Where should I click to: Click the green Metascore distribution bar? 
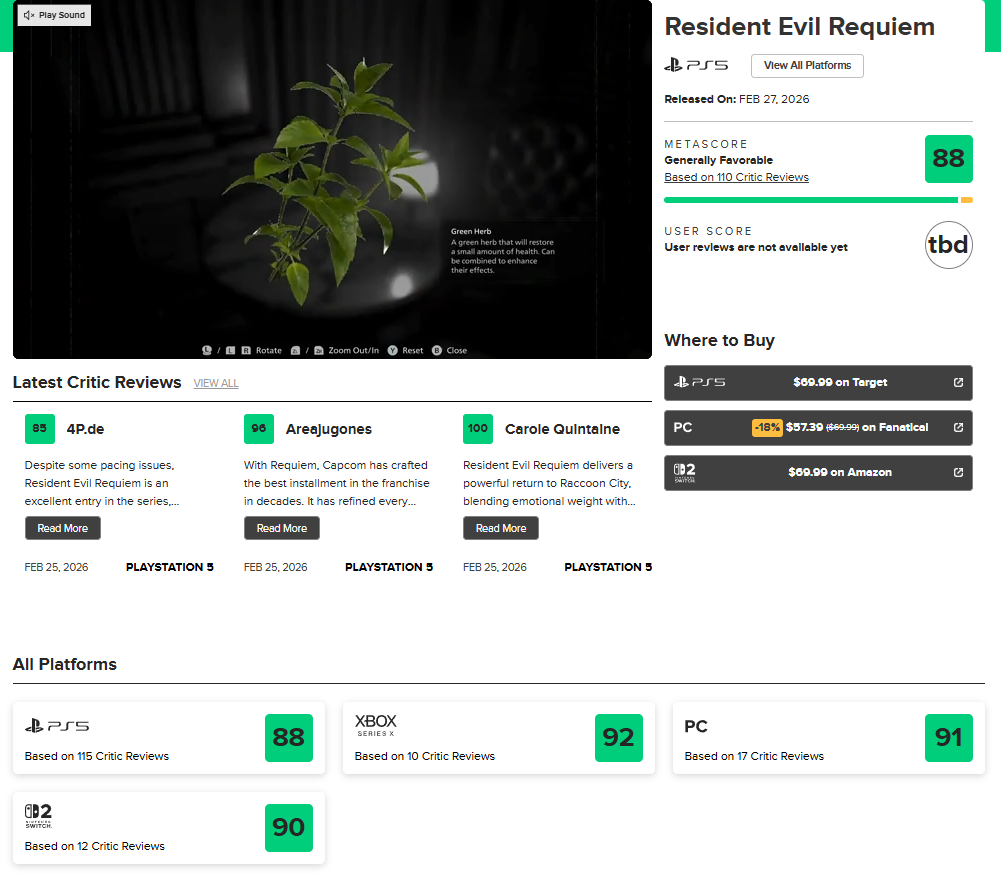coord(810,200)
